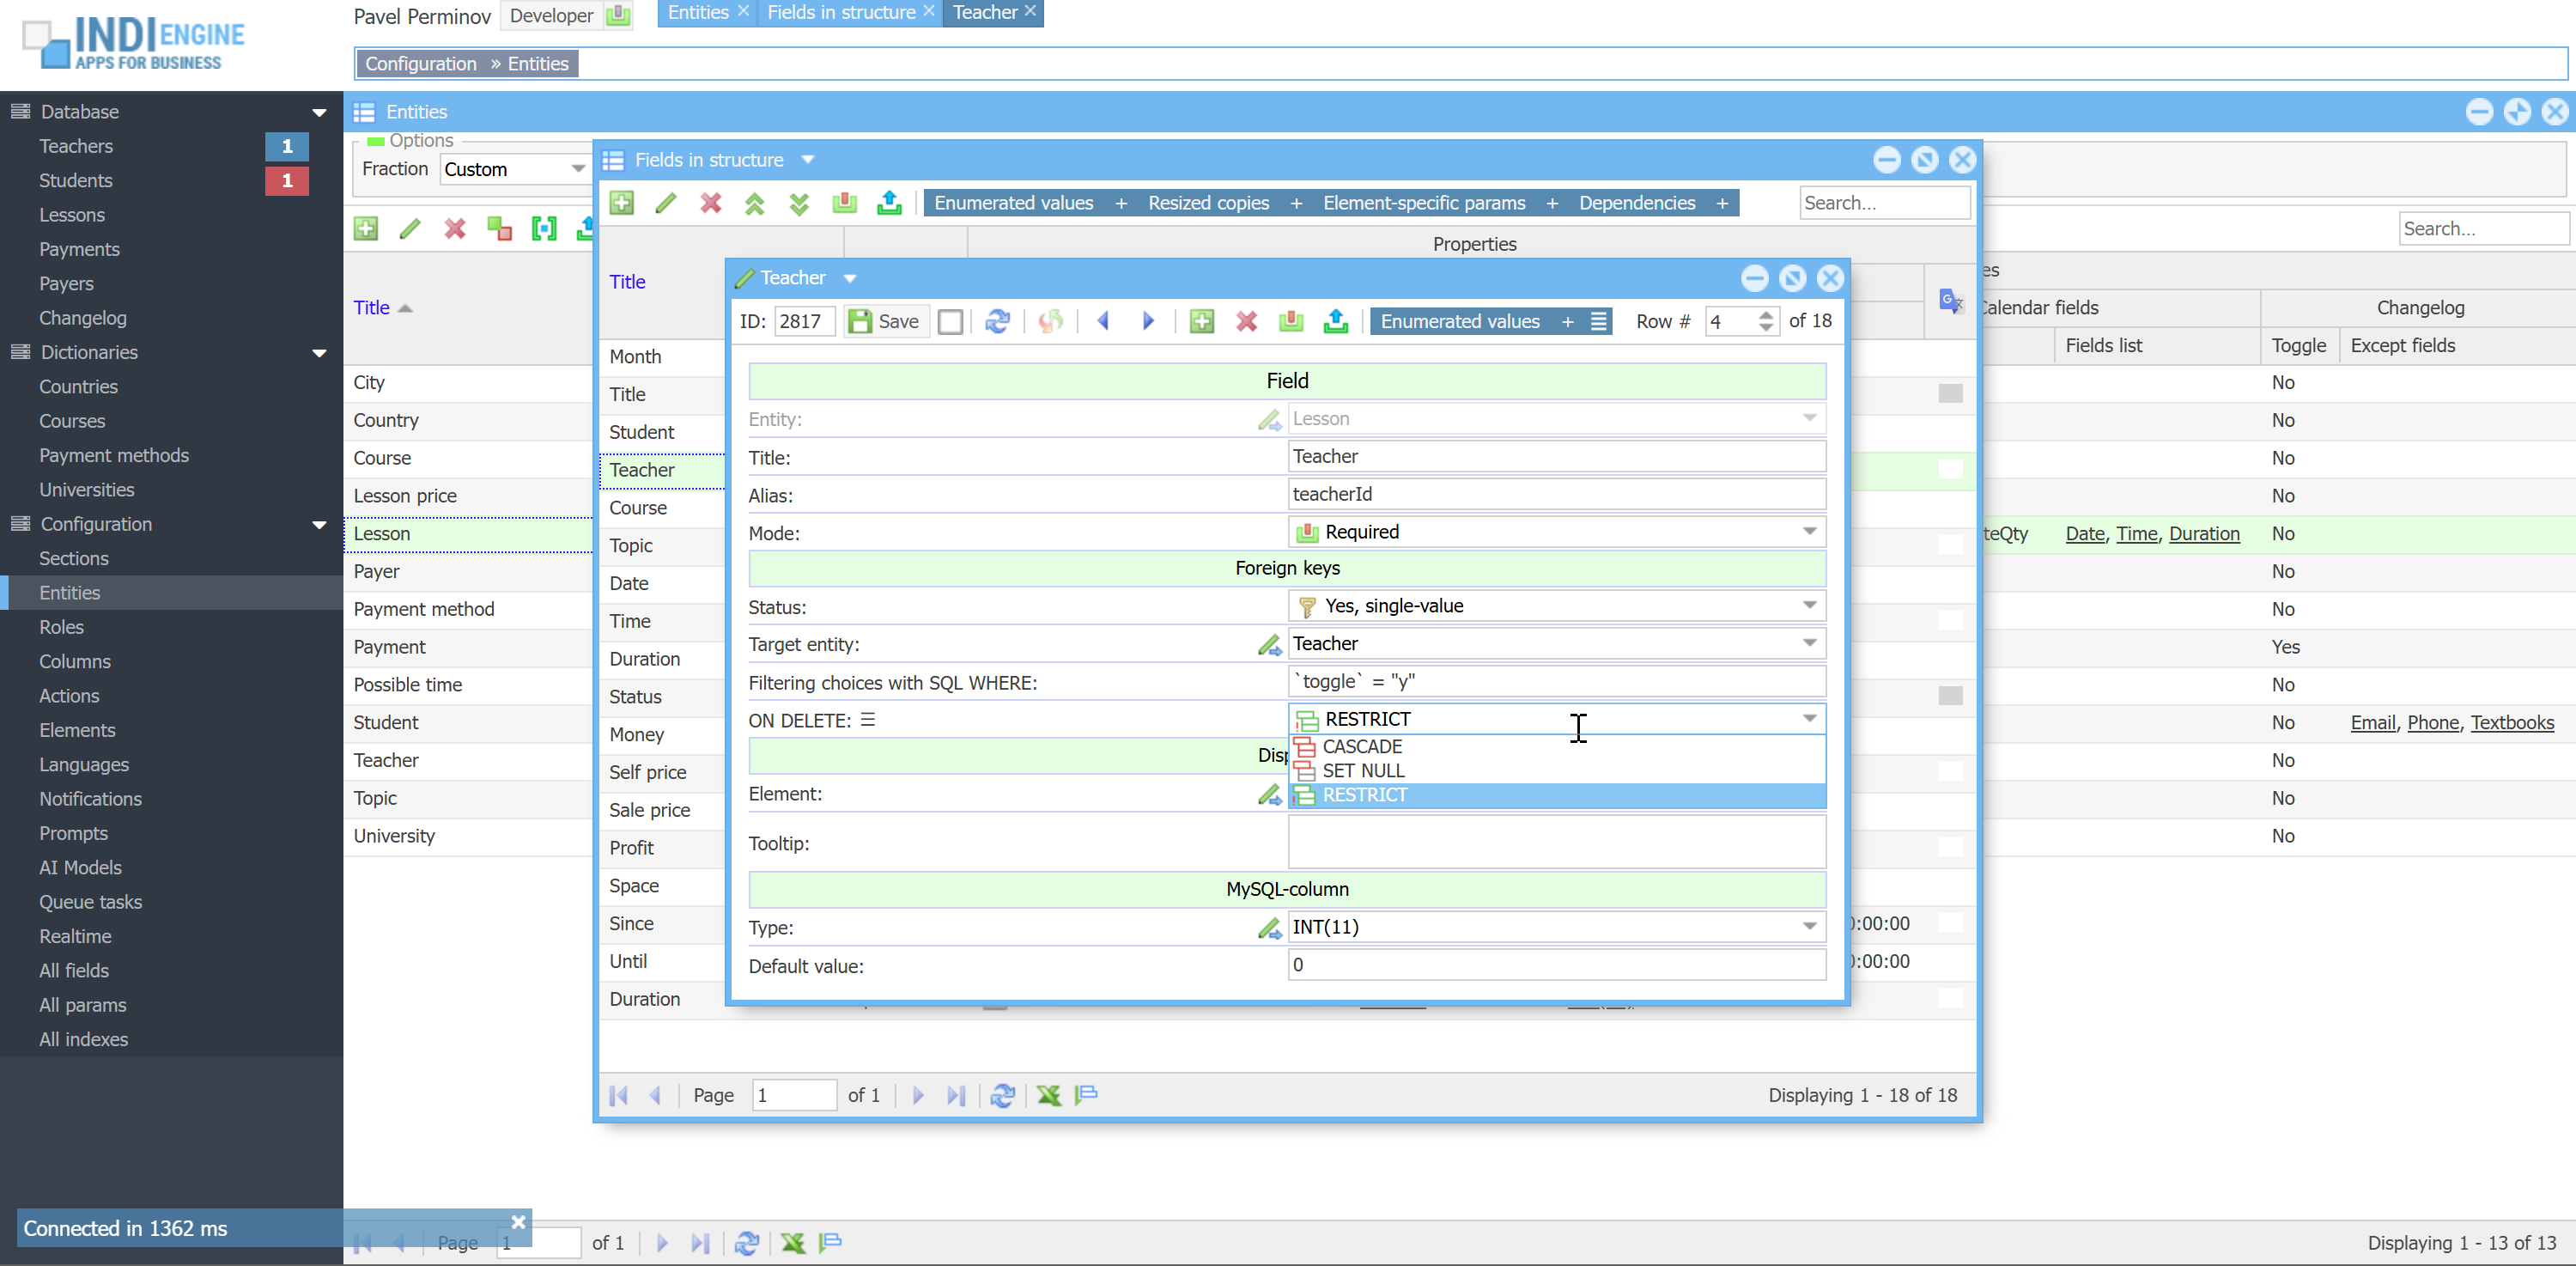Viewport: 2576px width, 1266px height.
Task: Click the Google Translate icon beside Properties
Action: pos(1949,299)
